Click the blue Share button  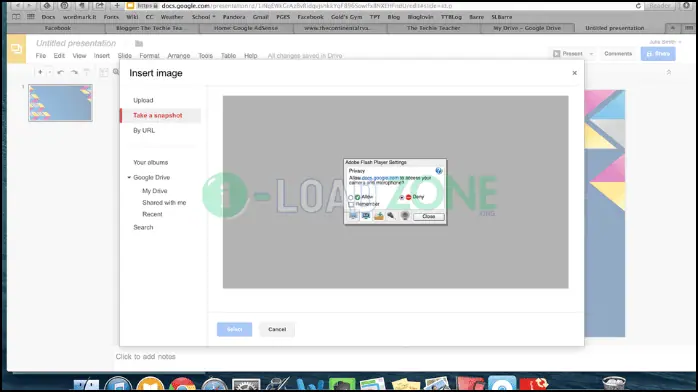click(658, 54)
